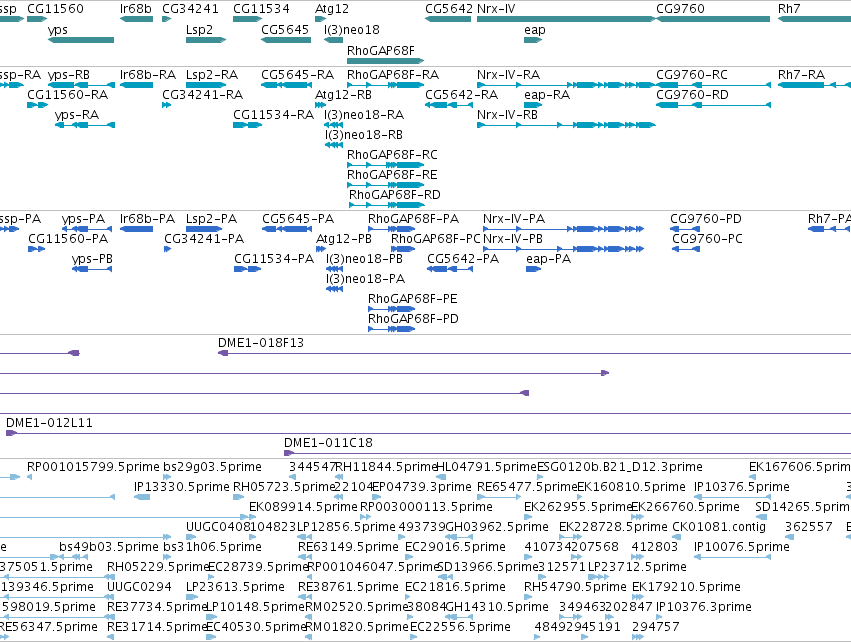Click the Nrx-IV gene bar
The image size is (851, 642).
coord(566,19)
